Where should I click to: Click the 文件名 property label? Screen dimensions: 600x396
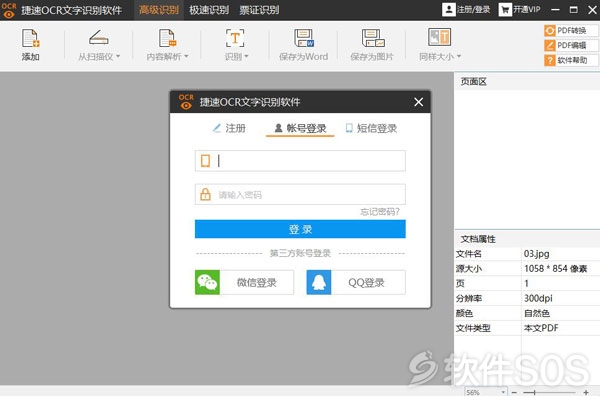click(x=468, y=254)
